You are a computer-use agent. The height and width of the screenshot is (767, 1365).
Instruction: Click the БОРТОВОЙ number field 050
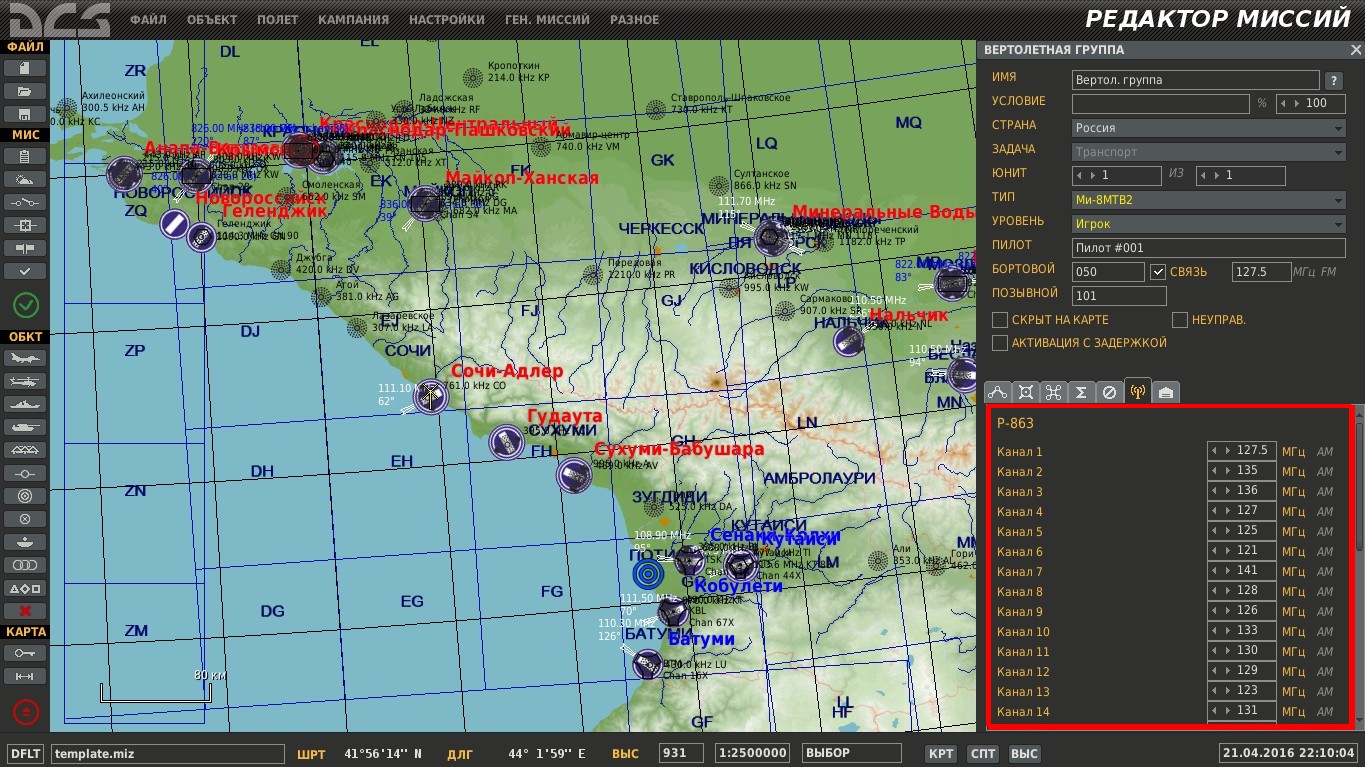(1108, 272)
